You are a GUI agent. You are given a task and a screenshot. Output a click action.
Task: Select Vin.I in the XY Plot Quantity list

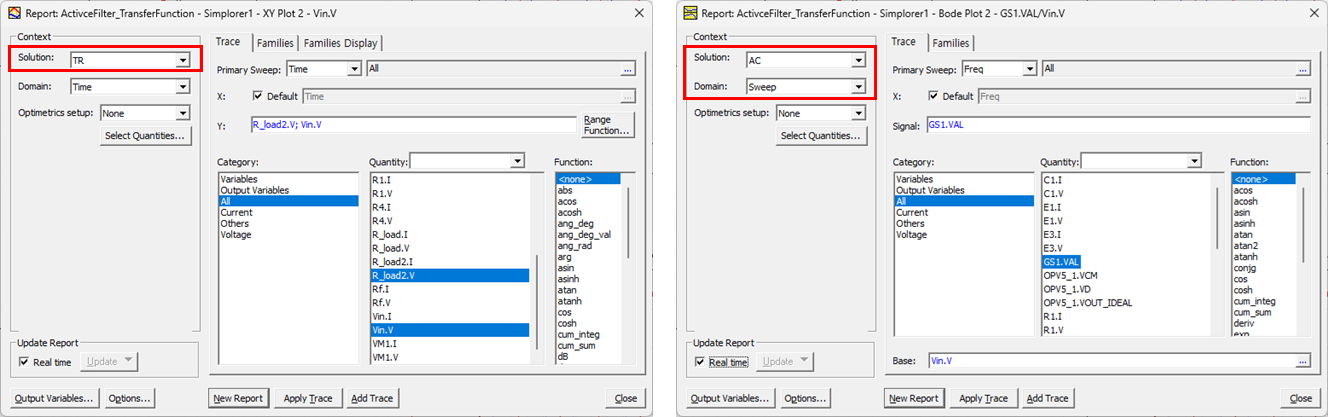pos(380,316)
